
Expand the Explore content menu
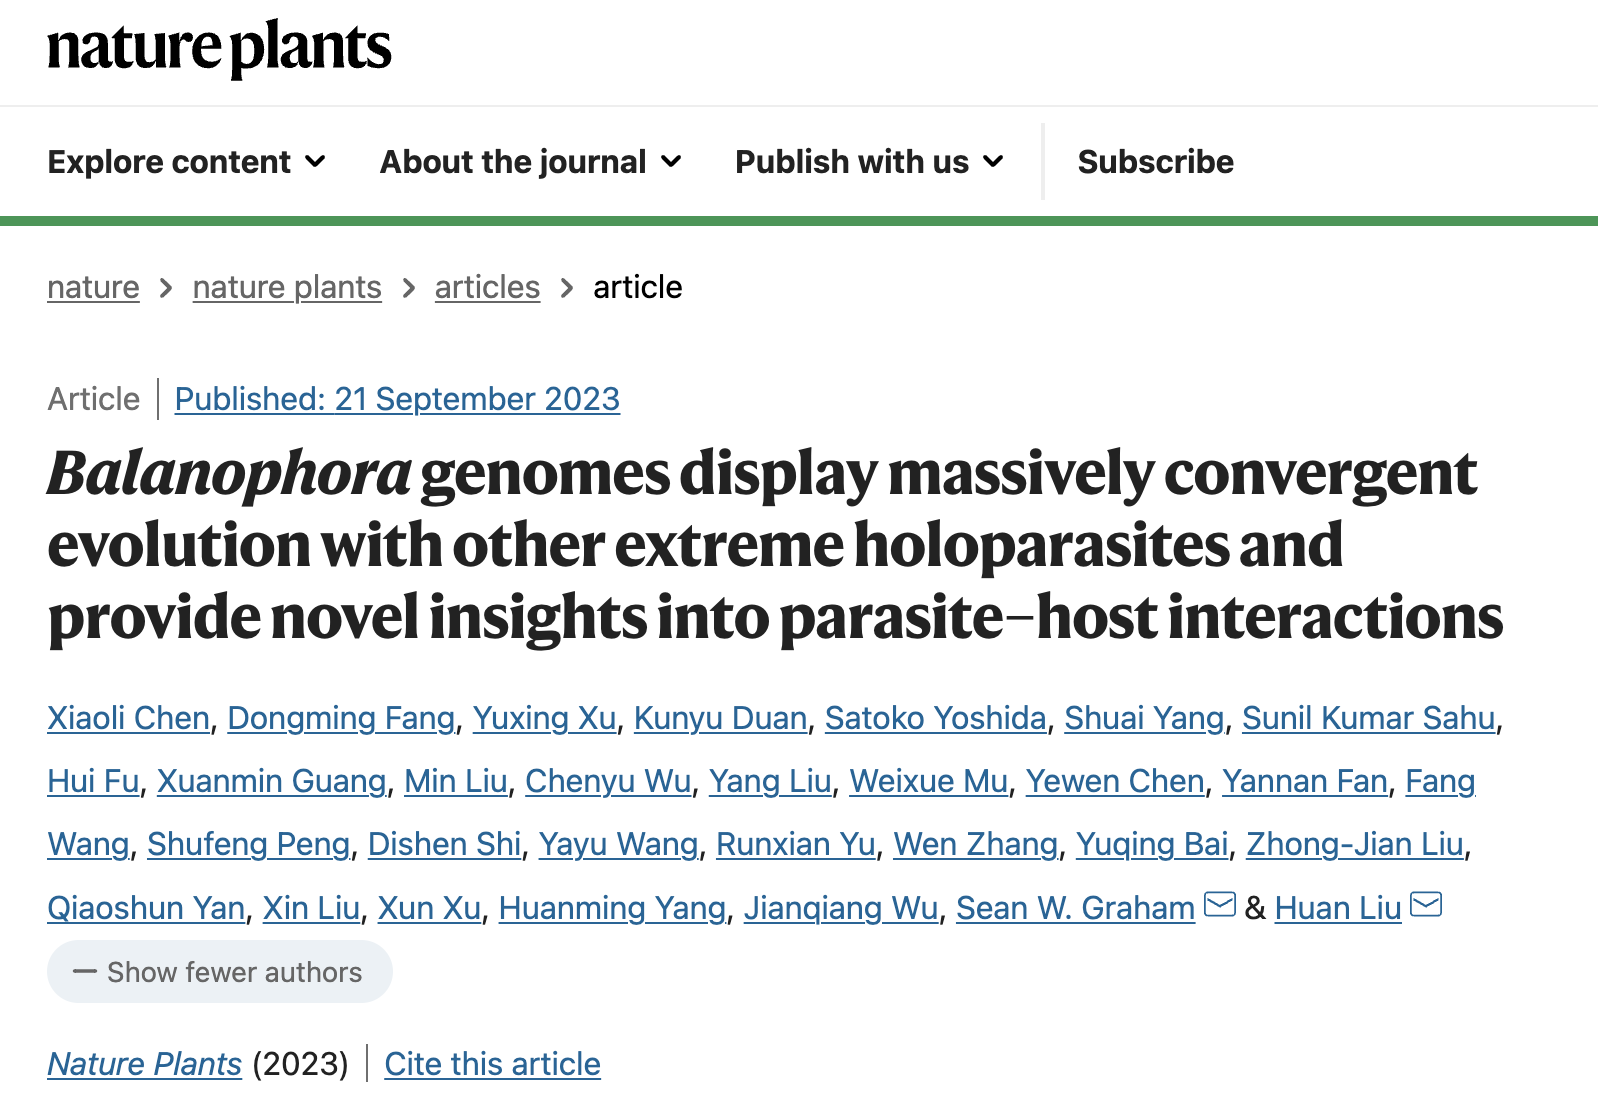point(187,162)
